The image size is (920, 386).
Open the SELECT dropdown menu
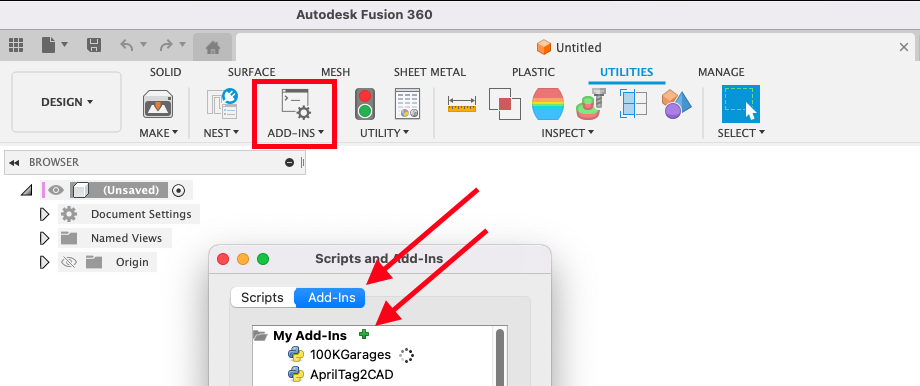(x=741, y=133)
